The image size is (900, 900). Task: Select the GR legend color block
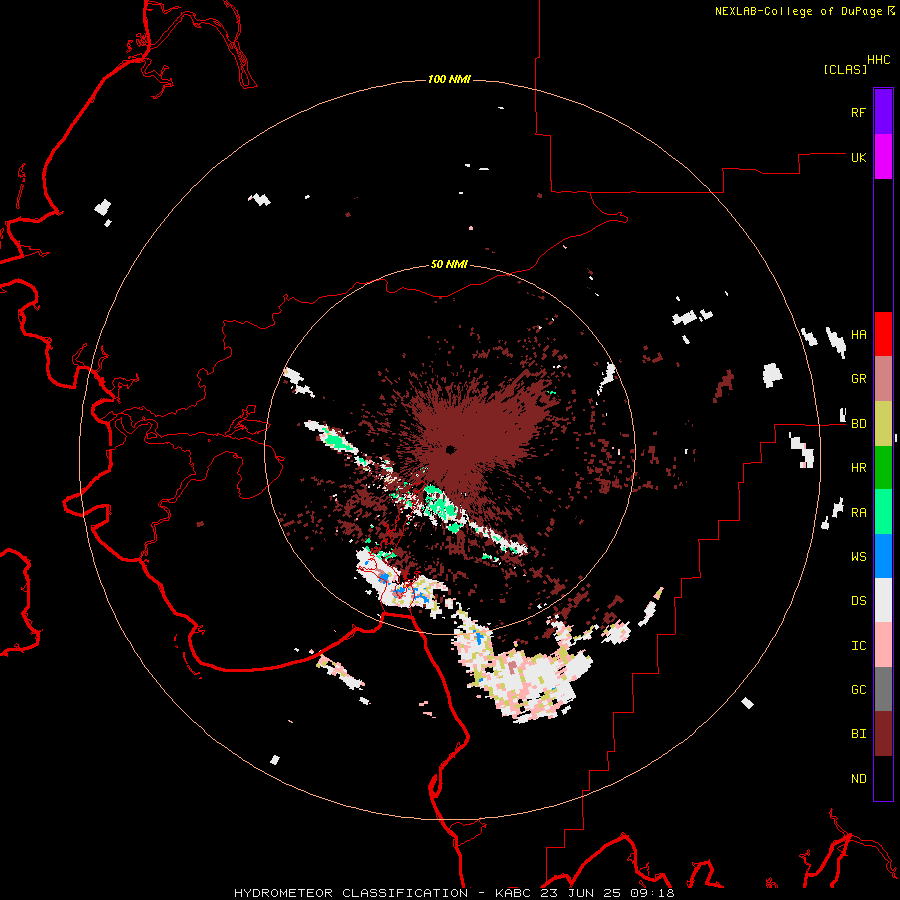coord(883,379)
